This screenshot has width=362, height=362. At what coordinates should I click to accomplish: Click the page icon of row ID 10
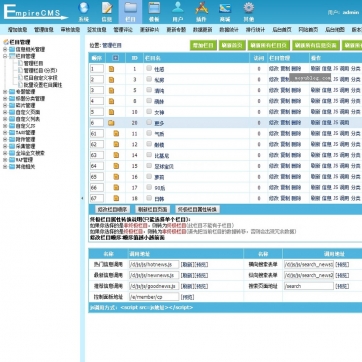[111, 112]
